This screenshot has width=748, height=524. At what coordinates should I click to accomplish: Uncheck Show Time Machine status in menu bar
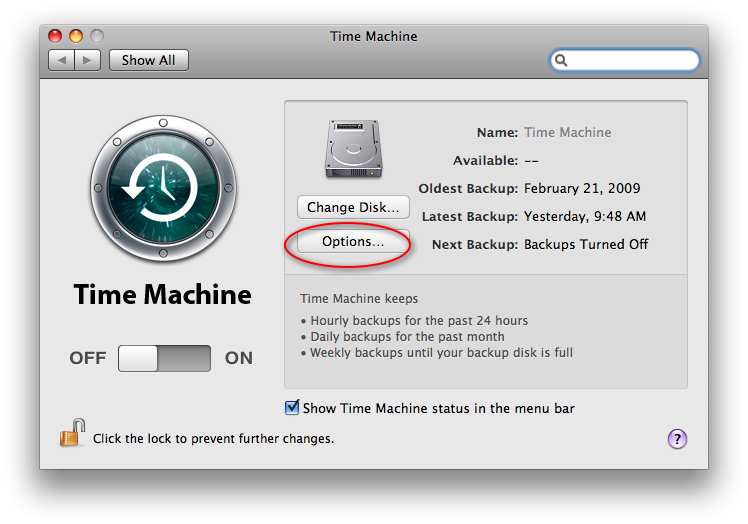(x=292, y=408)
